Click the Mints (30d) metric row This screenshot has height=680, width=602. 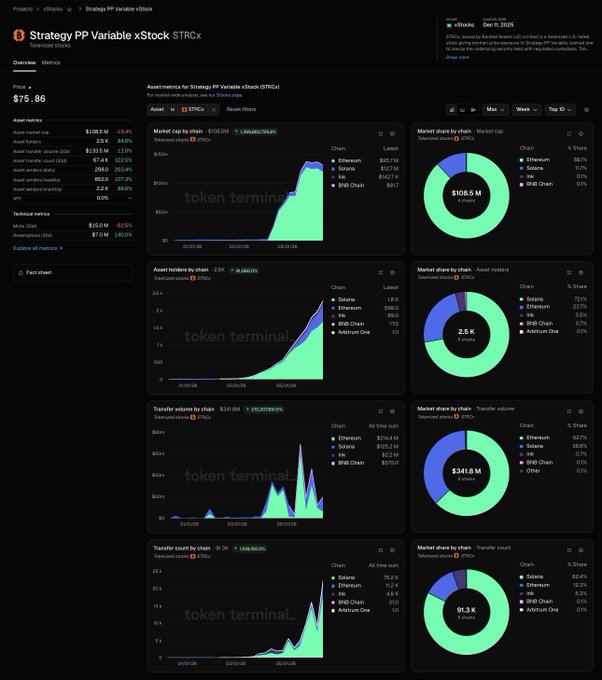click(x=72, y=226)
